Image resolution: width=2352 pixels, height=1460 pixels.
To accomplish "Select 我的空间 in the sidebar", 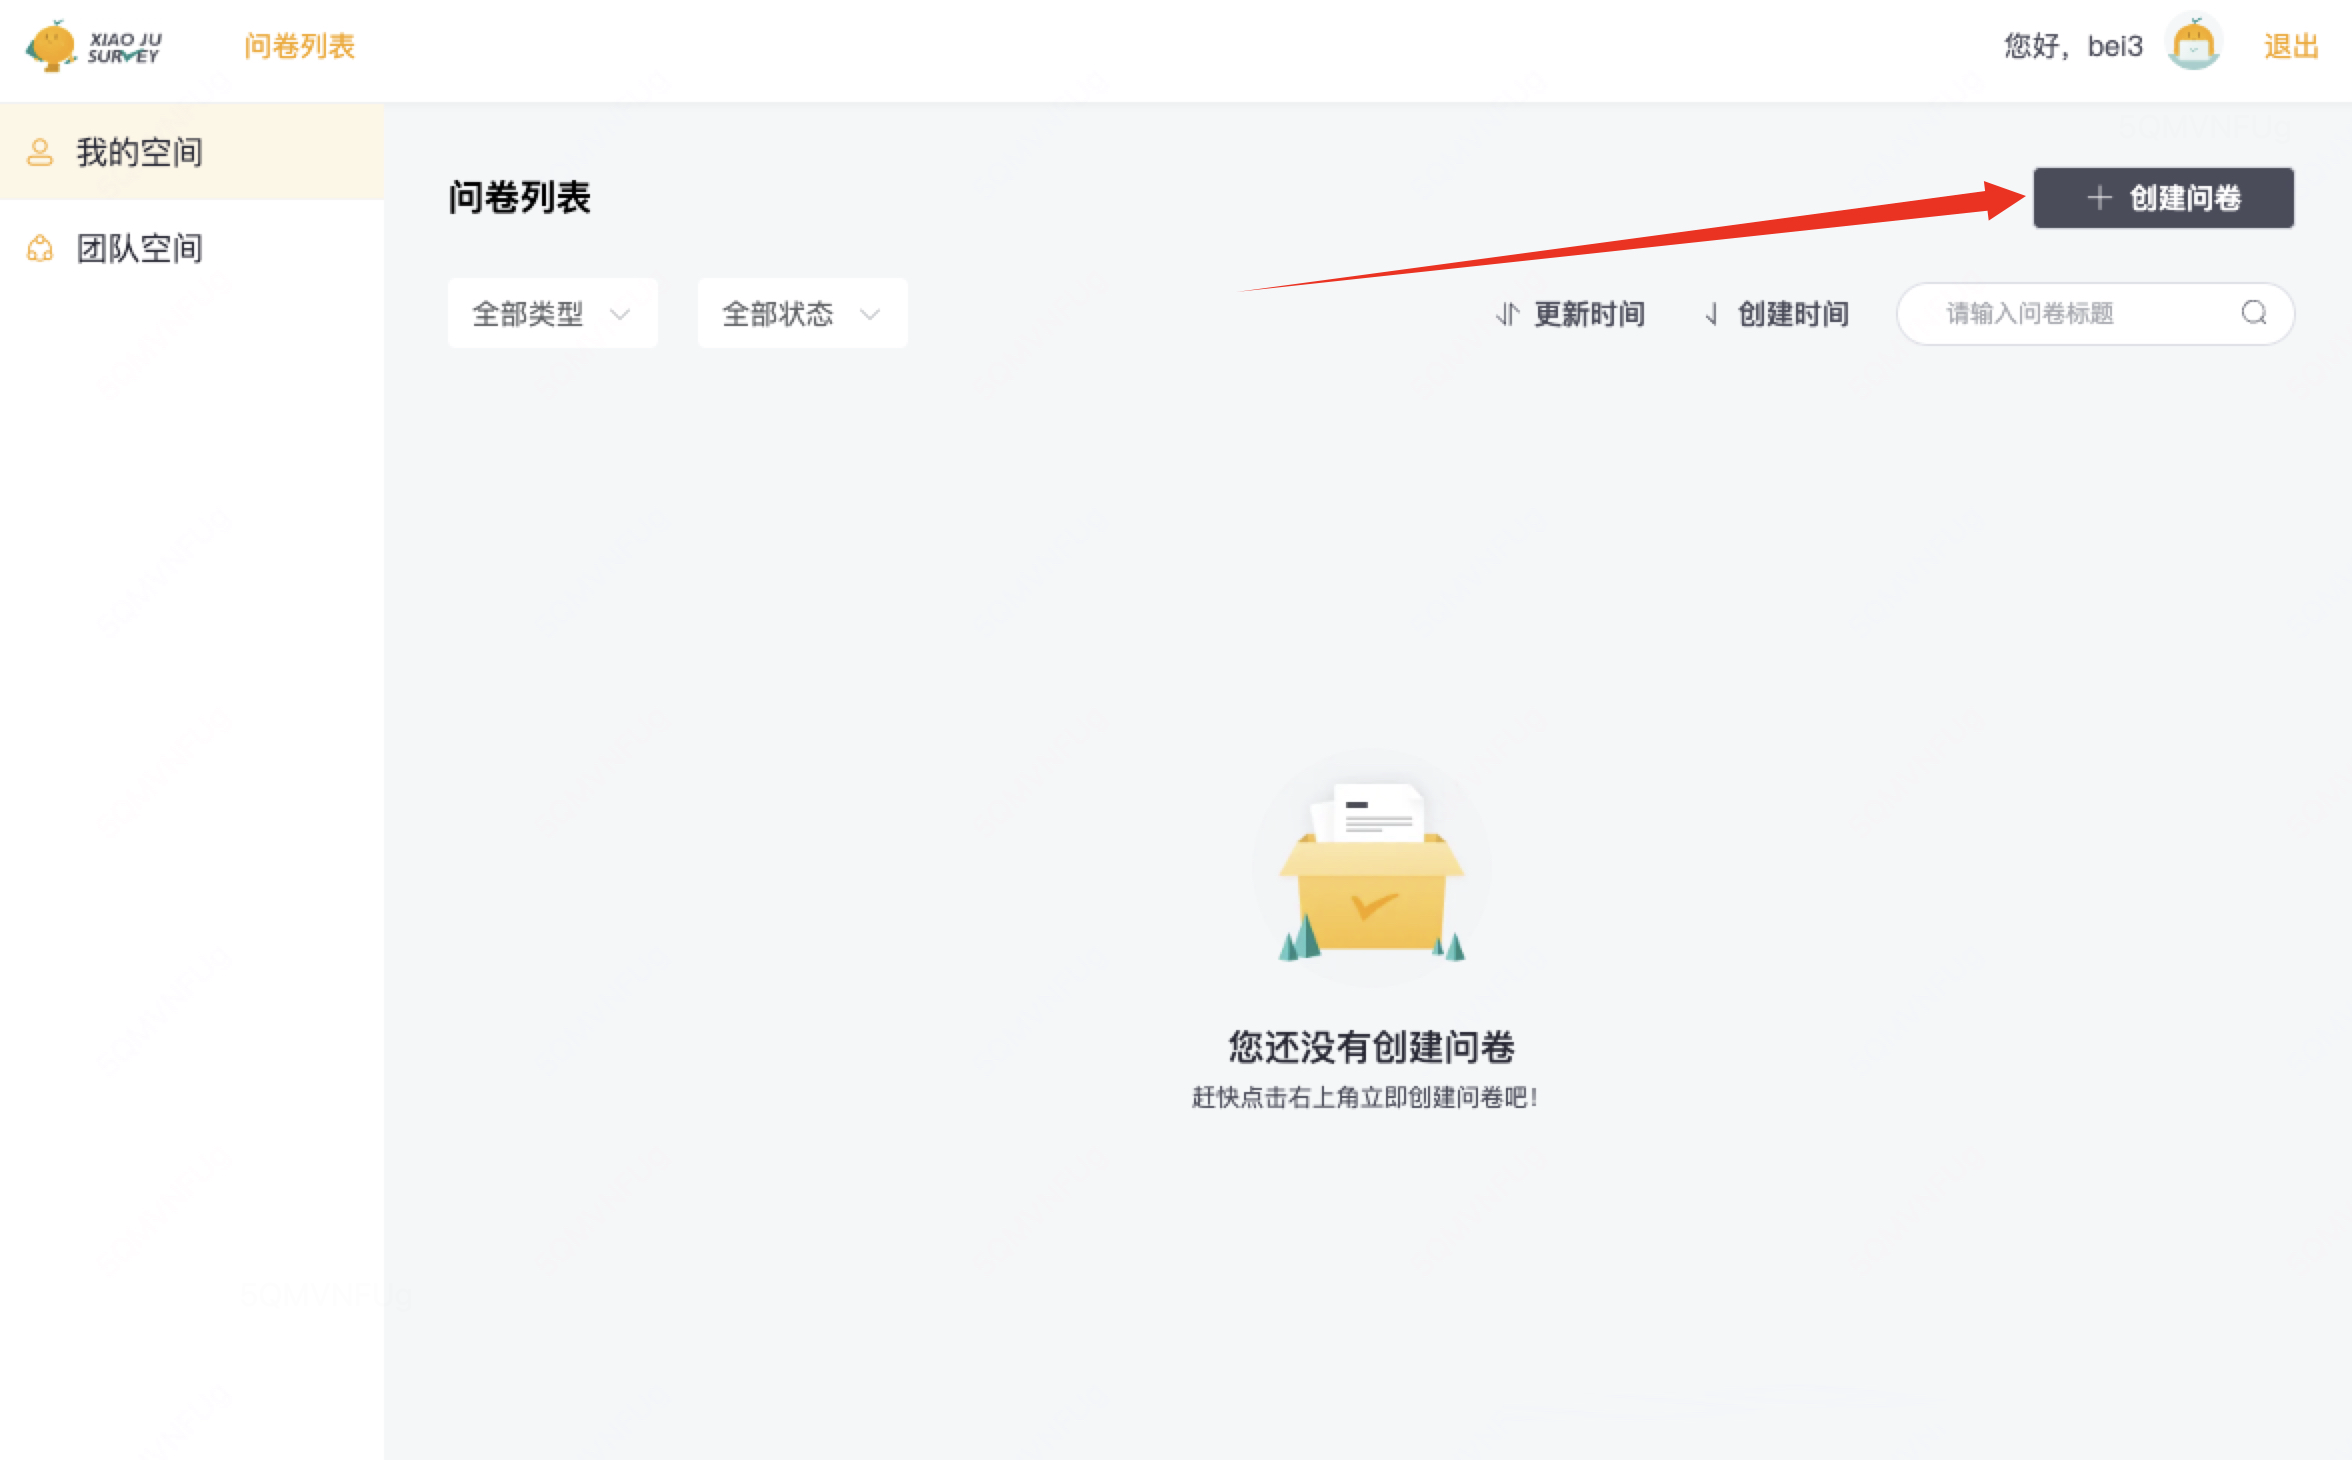I will pos(140,152).
